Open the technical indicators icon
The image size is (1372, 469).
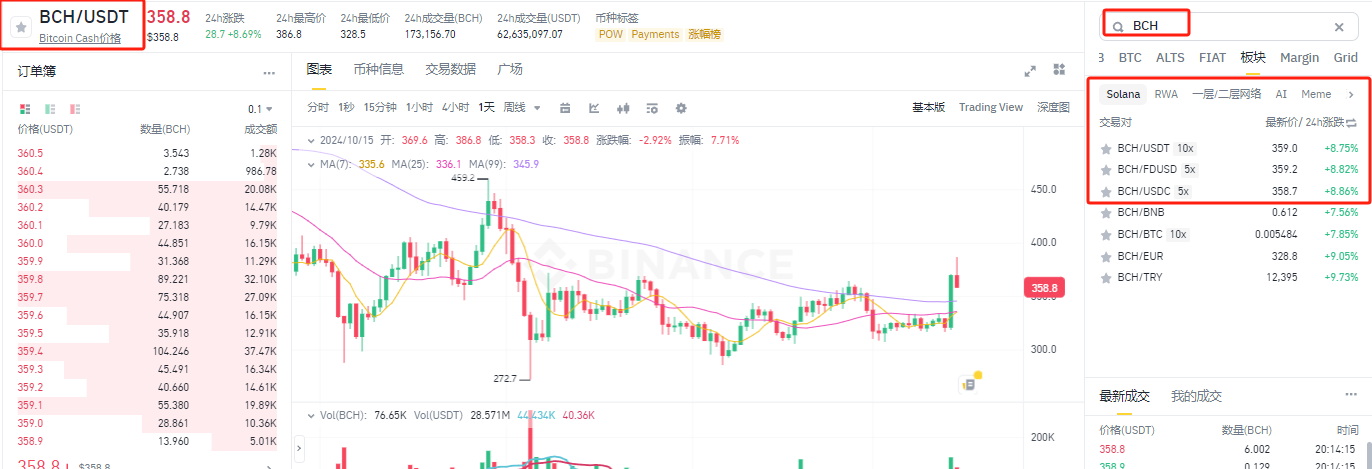pyautogui.click(x=594, y=108)
